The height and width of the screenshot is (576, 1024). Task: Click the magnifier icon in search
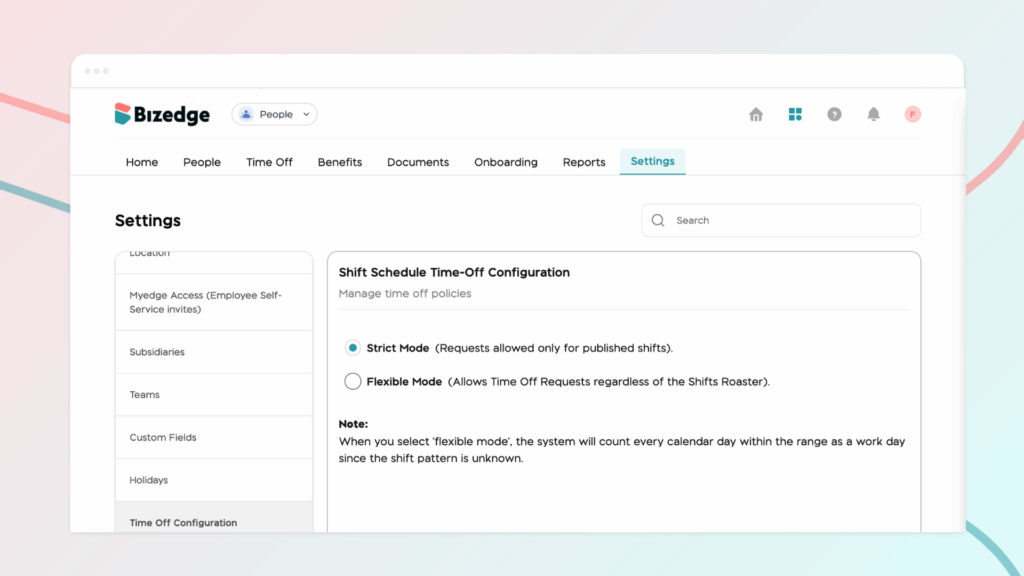coord(658,221)
